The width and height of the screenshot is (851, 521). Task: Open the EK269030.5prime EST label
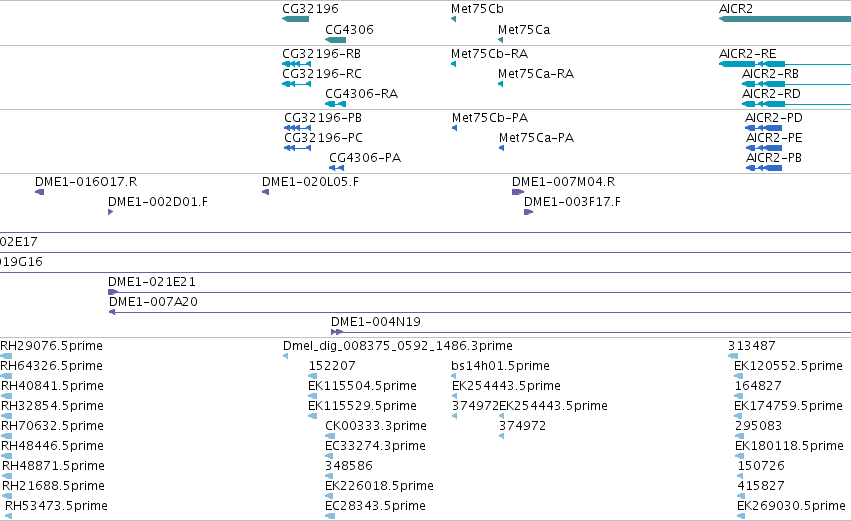791,506
